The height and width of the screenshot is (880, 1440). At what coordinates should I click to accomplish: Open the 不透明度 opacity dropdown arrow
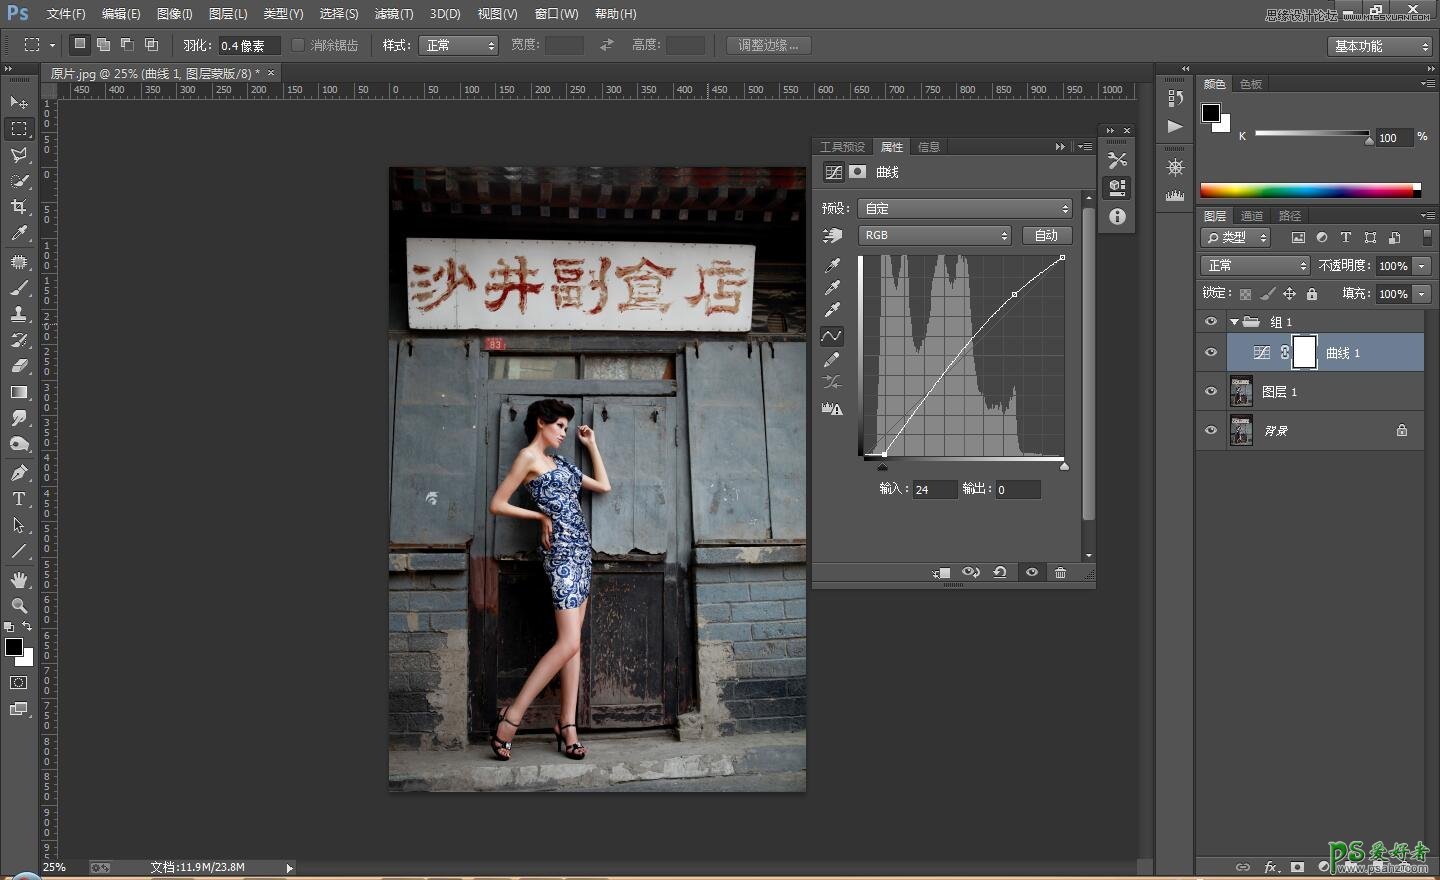pos(1422,266)
